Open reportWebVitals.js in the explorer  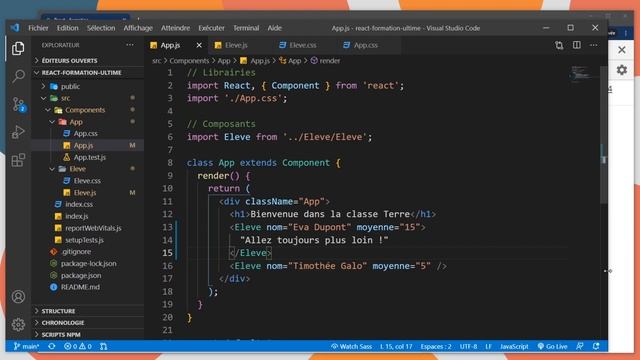pyautogui.click(x=88, y=228)
